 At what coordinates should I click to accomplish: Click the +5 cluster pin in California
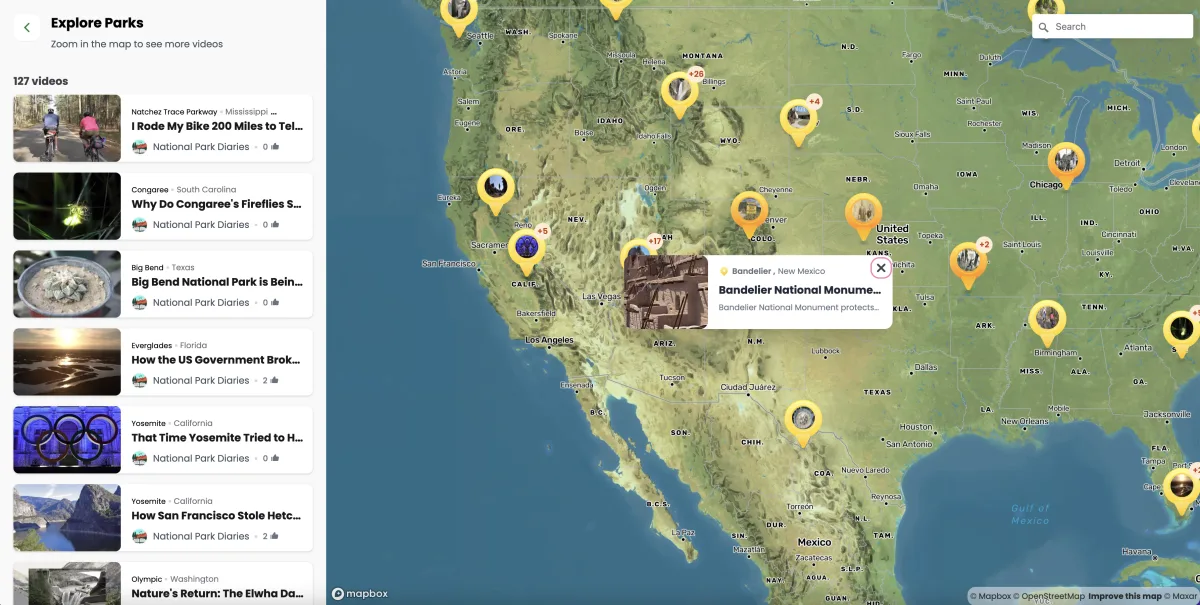point(527,251)
